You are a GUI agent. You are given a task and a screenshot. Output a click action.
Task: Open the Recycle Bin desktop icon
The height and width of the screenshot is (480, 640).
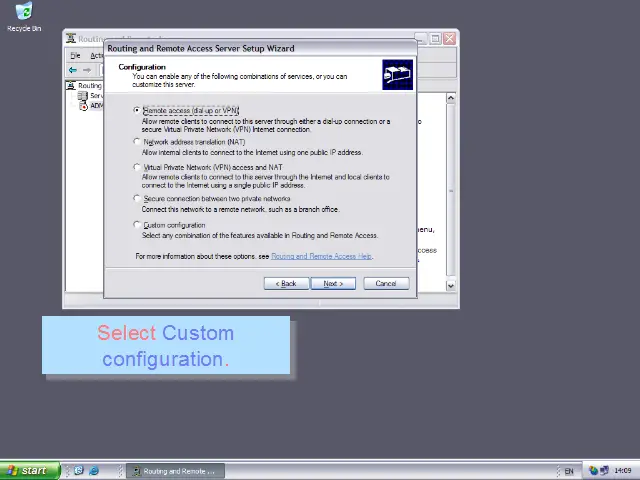pos(23,12)
